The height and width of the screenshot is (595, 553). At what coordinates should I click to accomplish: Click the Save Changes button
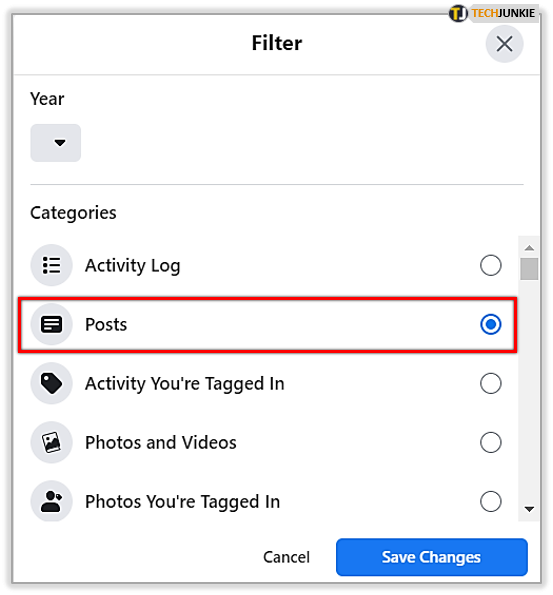[432, 557]
